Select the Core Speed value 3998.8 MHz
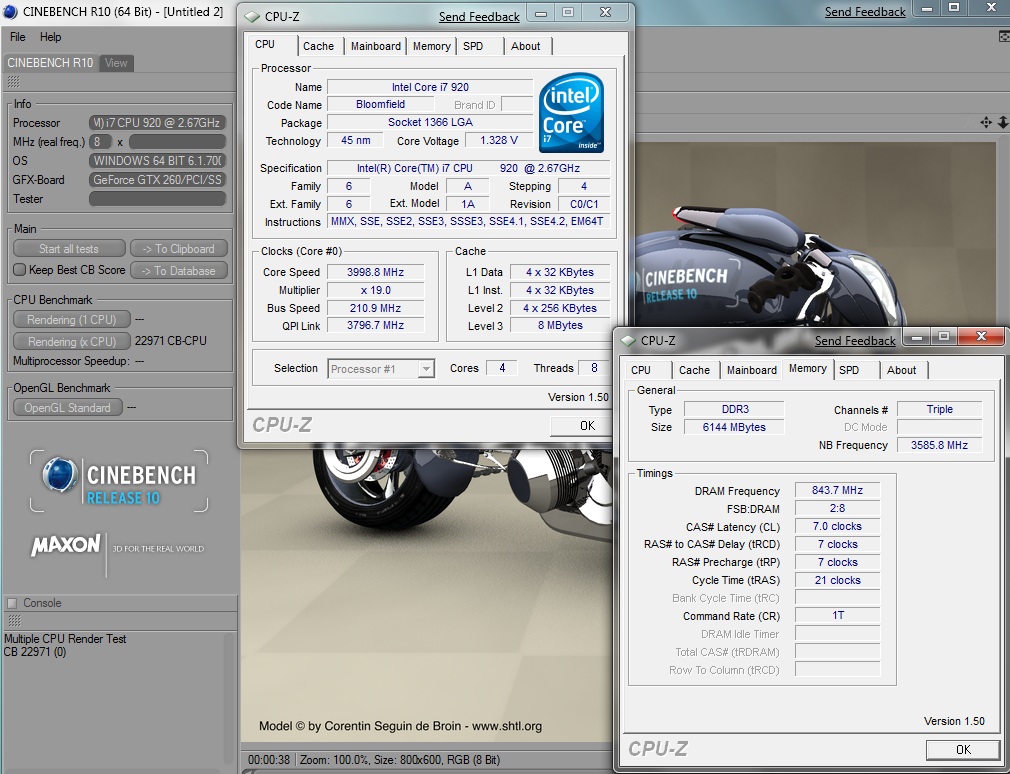 tap(376, 272)
